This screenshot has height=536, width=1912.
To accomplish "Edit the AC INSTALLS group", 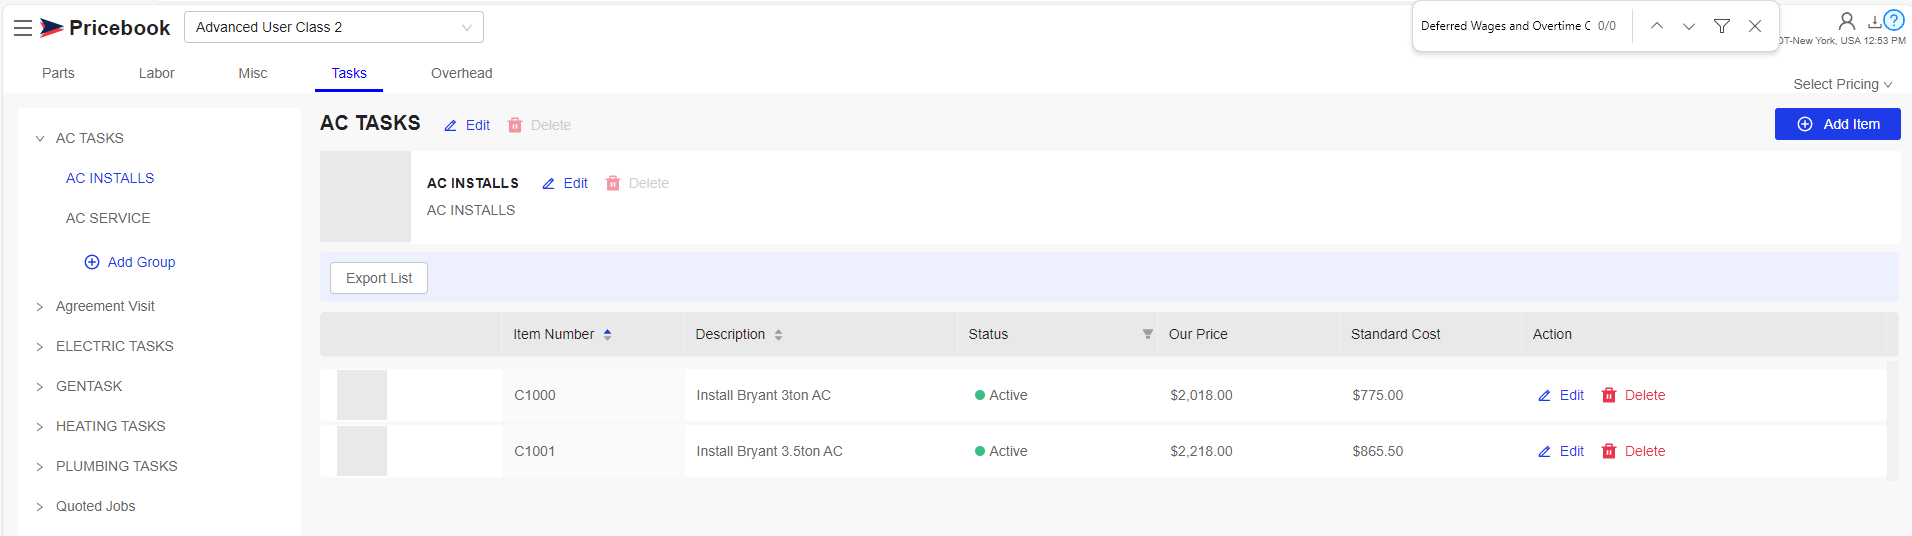I will coord(565,183).
